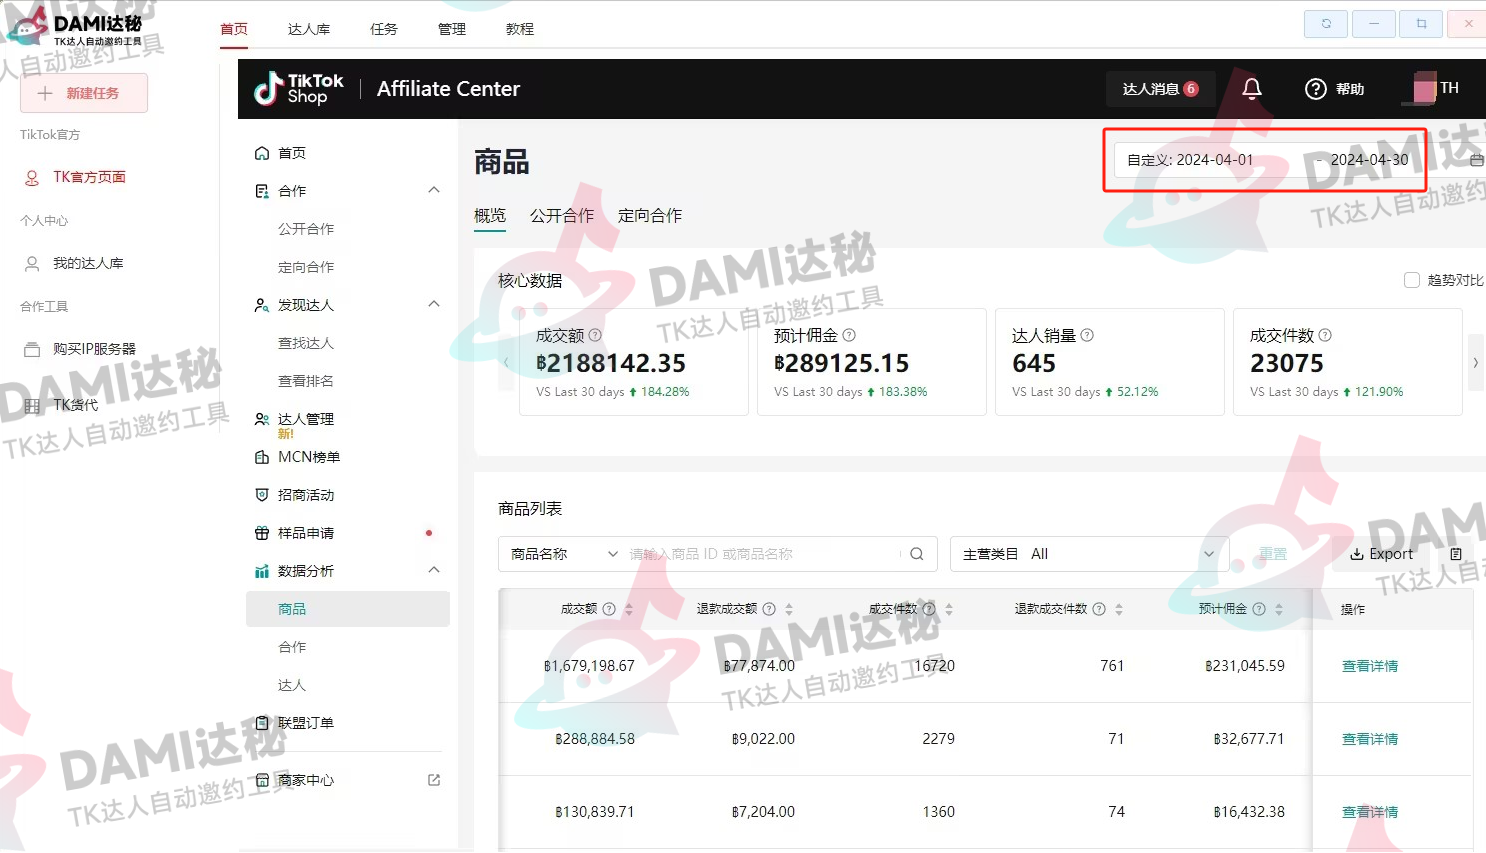Enable the 趋势对比 checkbox
Image resolution: width=1486 pixels, height=853 pixels.
(1412, 280)
